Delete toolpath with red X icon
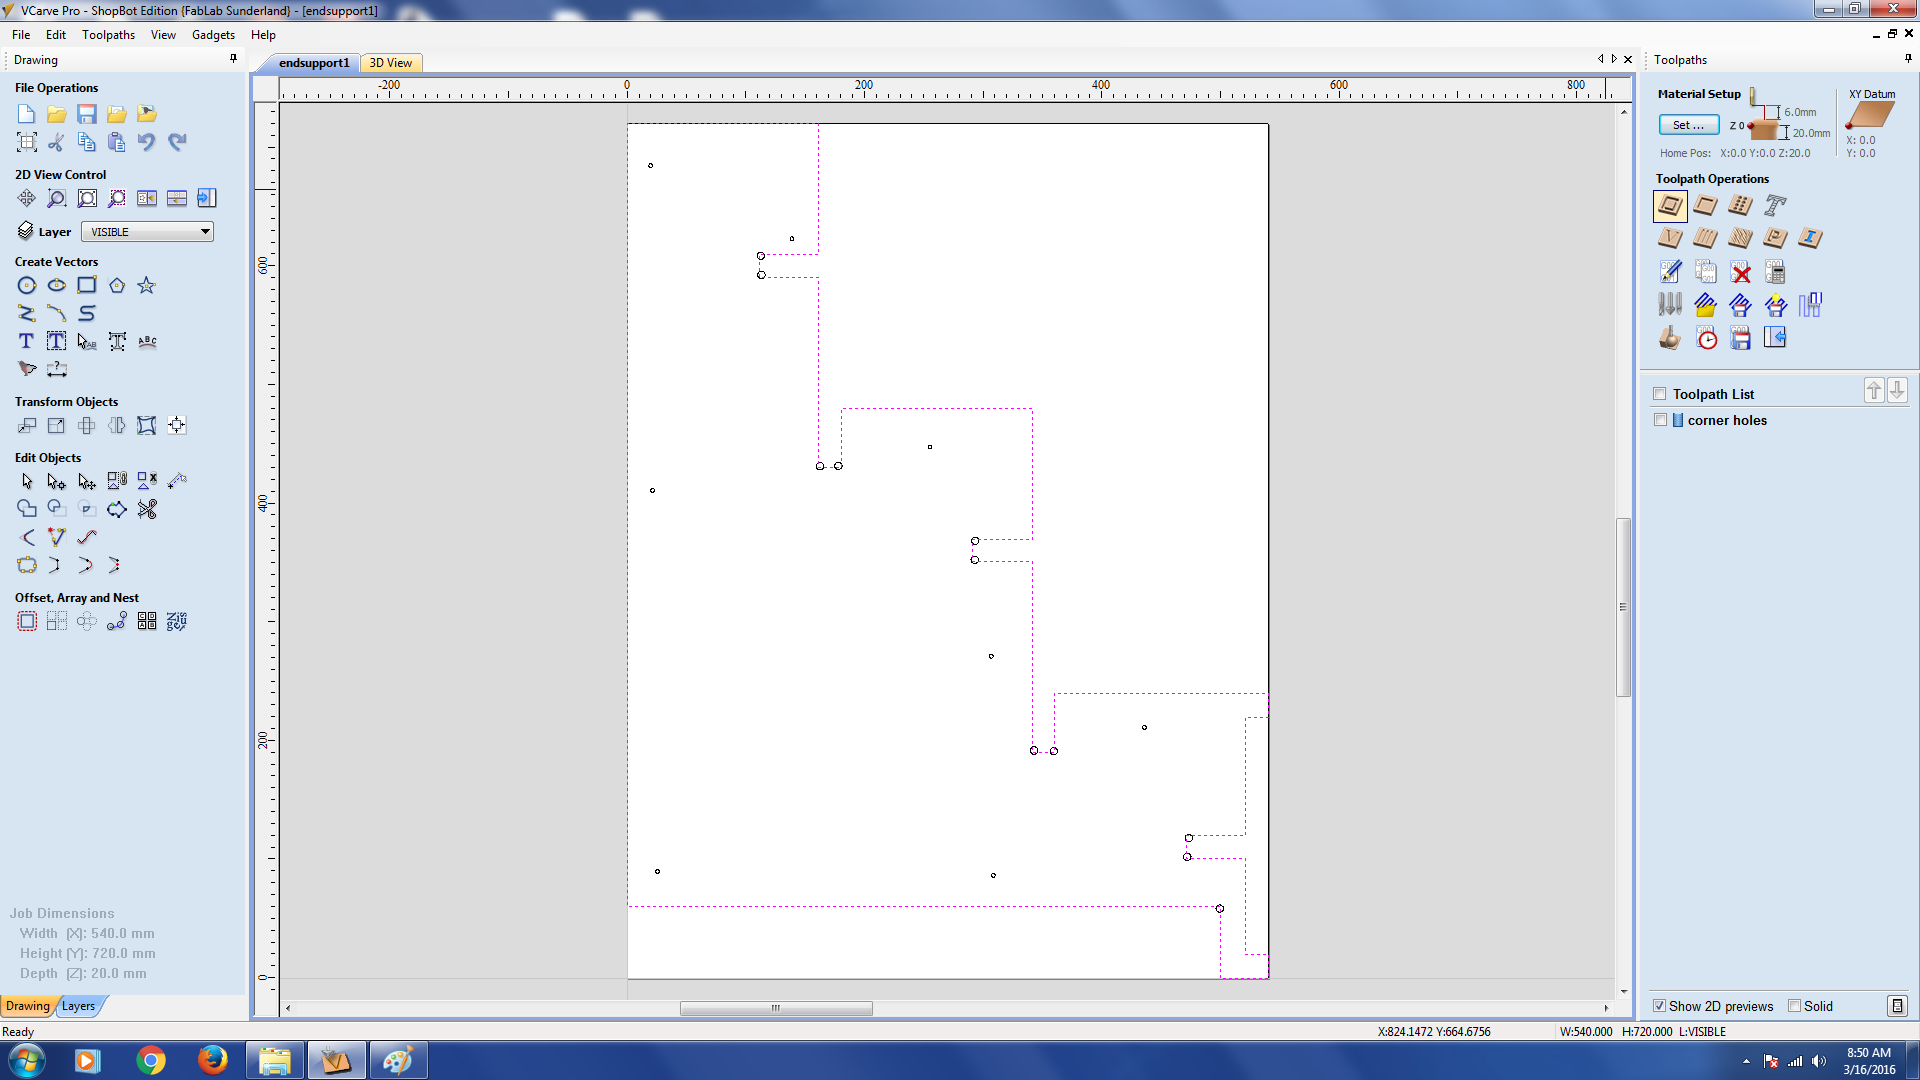 tap(1741, 273)
